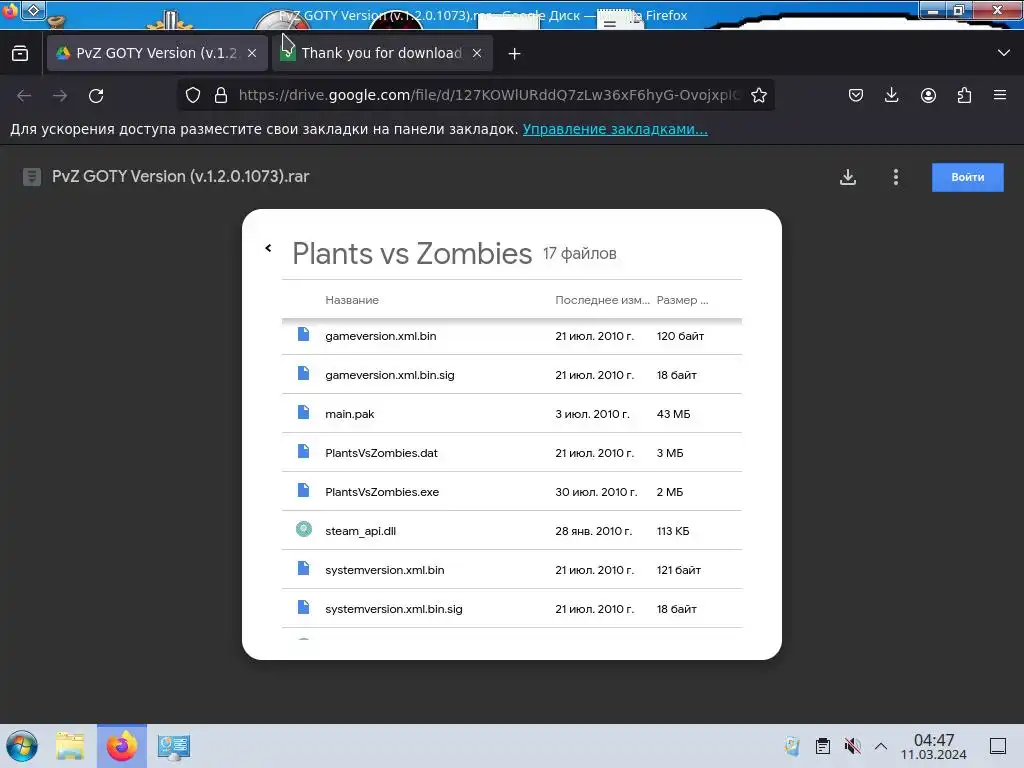Select systemversion.xml.bin.sig file
This screenshot has width=1024, height=768.
tap(512, 609)
